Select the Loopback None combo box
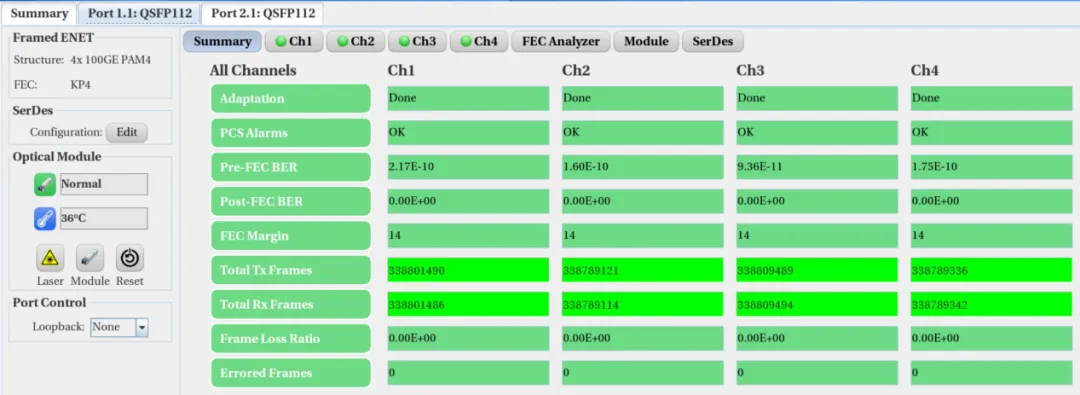Viewport: 1080px width, 395px height. [x=119, y=327]
